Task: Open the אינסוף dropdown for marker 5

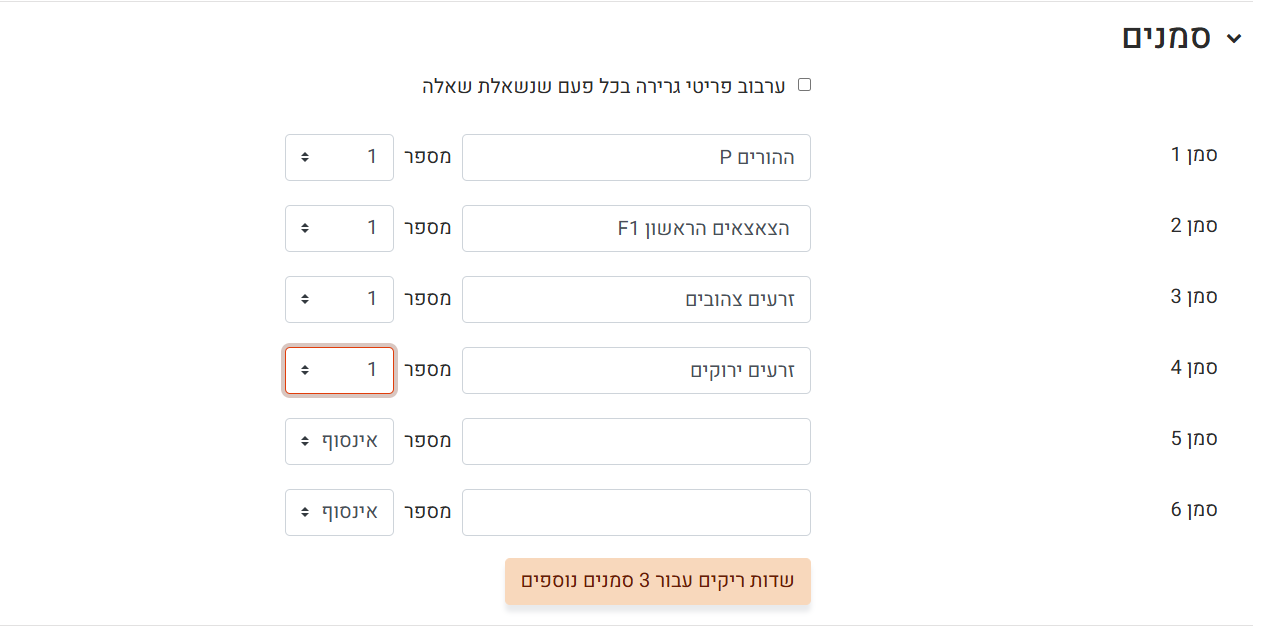Action: point(340,442)
